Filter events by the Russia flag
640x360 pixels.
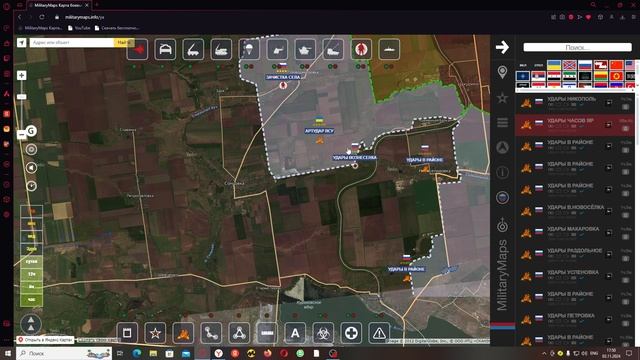point(585,65)
